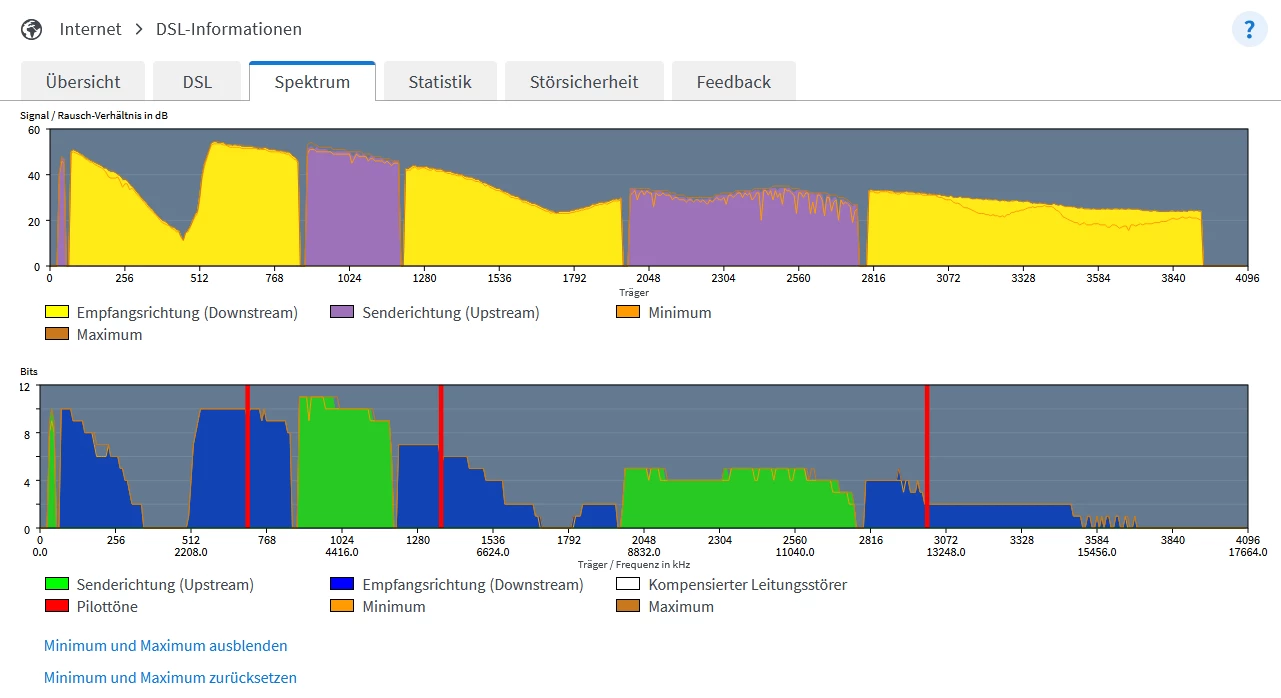
Task: Open the help question mark icon
Action: [x=1249, y=29]
